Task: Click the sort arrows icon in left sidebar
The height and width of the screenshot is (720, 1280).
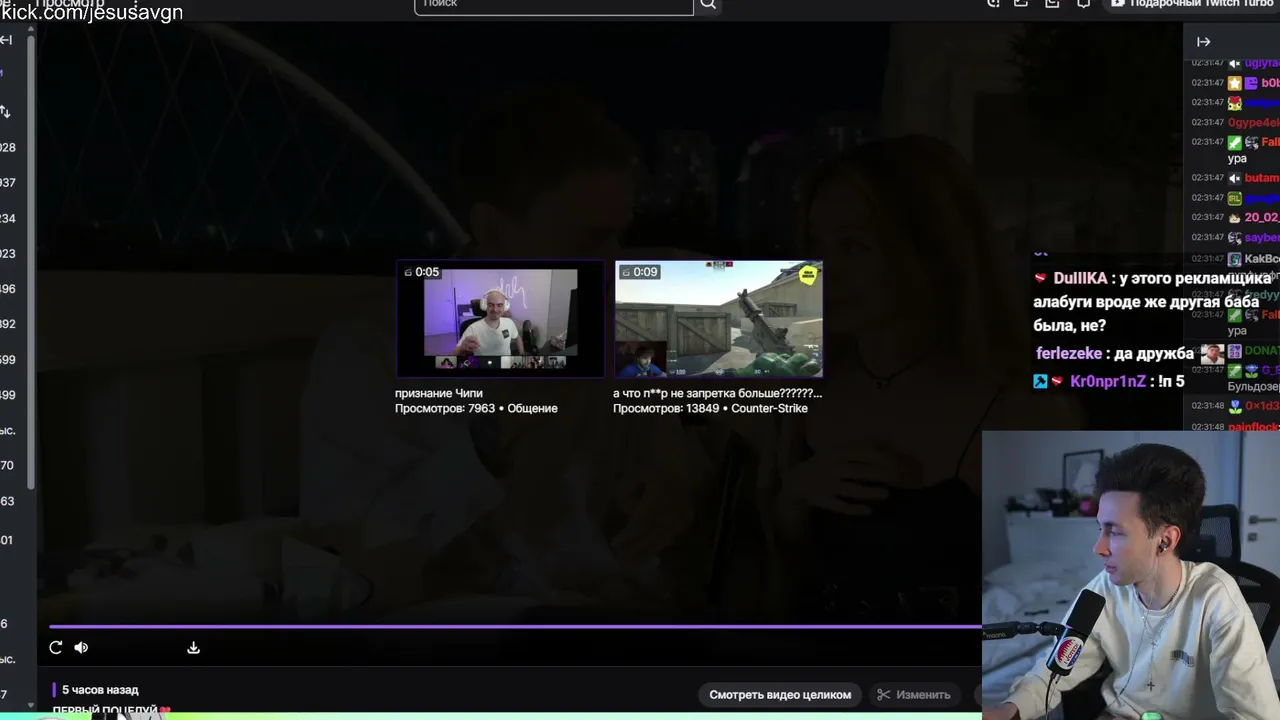Action: (x=5, y=111)
